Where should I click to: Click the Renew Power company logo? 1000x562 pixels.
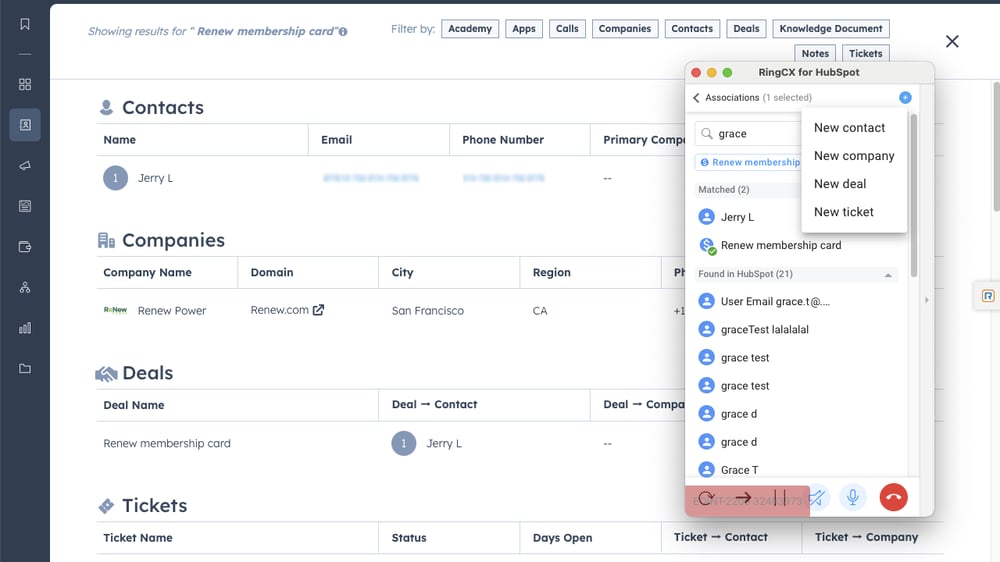tap(115, 310)
